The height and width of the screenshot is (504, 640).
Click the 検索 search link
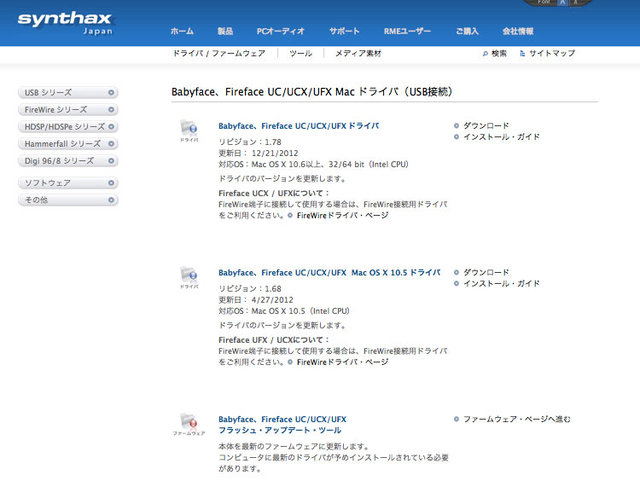499,53
